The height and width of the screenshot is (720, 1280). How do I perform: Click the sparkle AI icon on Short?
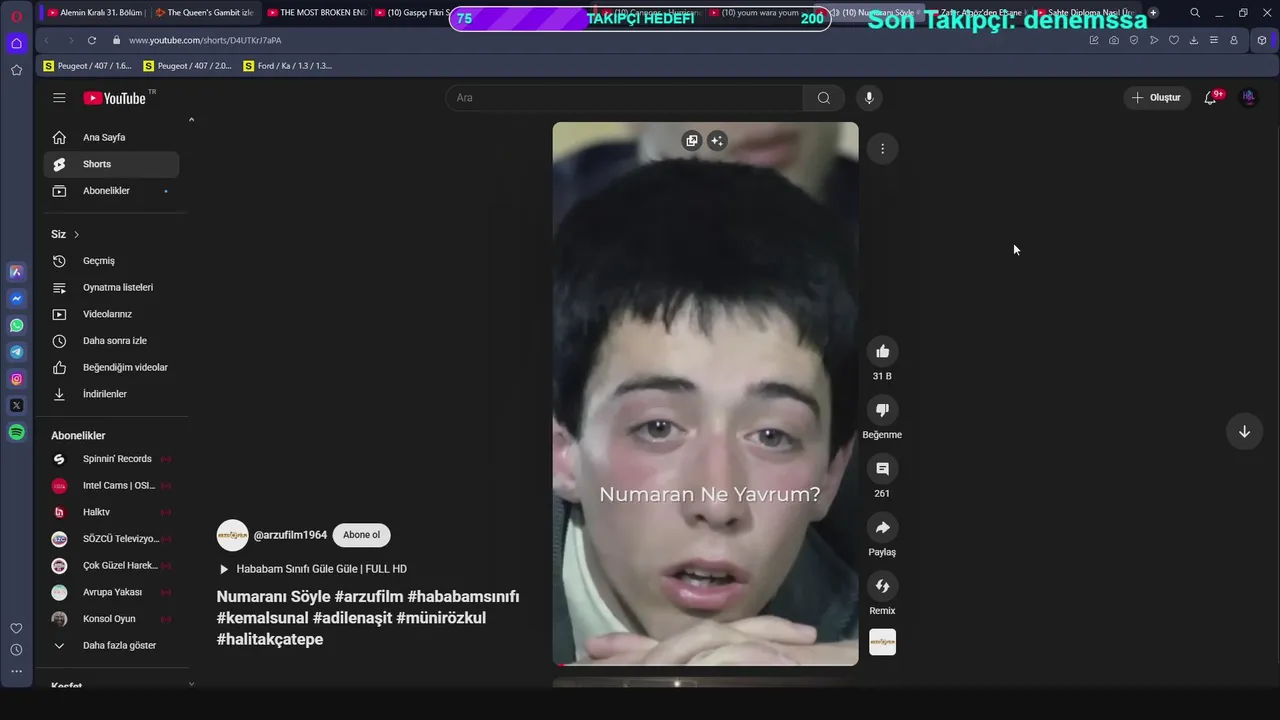click(716, 141)
